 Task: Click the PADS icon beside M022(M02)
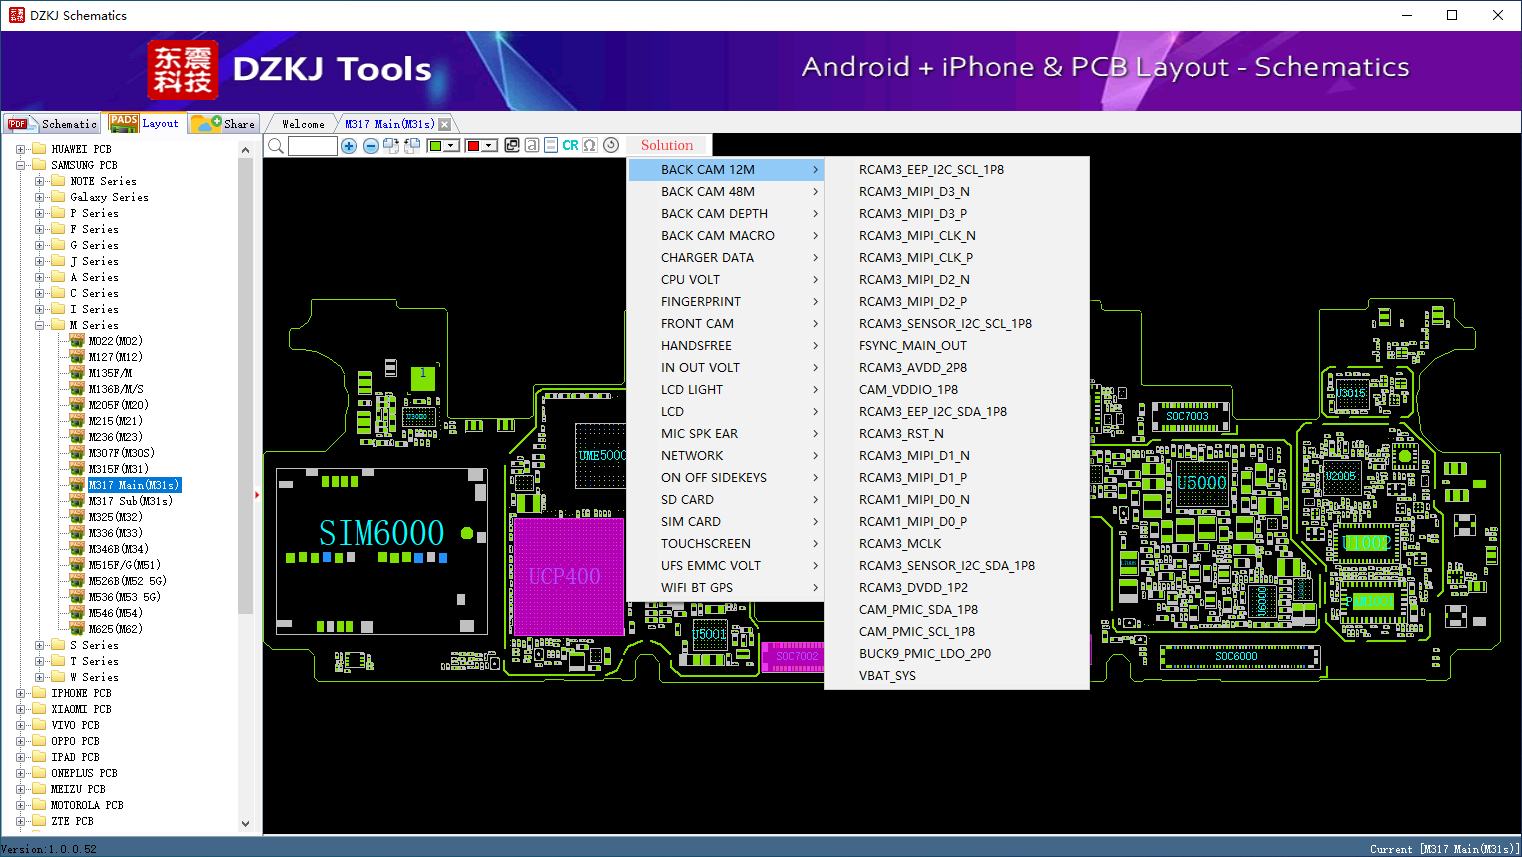pos(77,341)
